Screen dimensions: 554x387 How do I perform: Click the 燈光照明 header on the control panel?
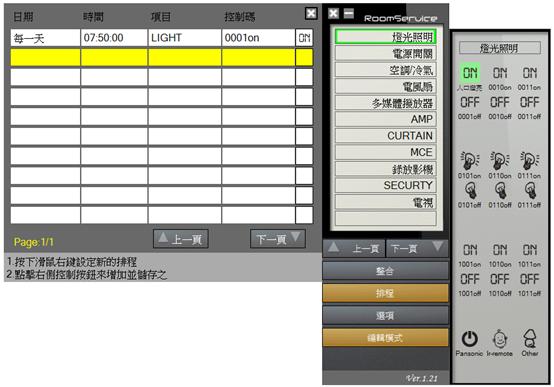tap(500, 48)
